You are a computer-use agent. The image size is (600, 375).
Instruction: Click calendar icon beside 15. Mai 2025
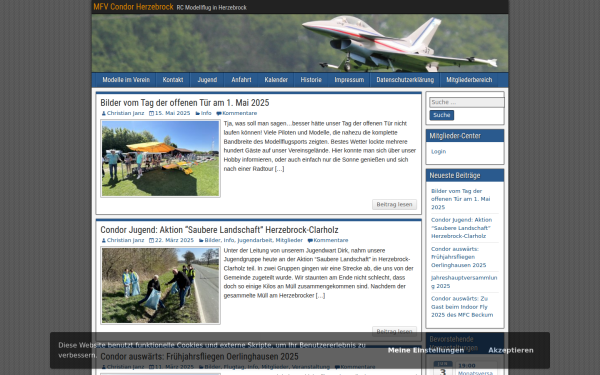point(151,113)
